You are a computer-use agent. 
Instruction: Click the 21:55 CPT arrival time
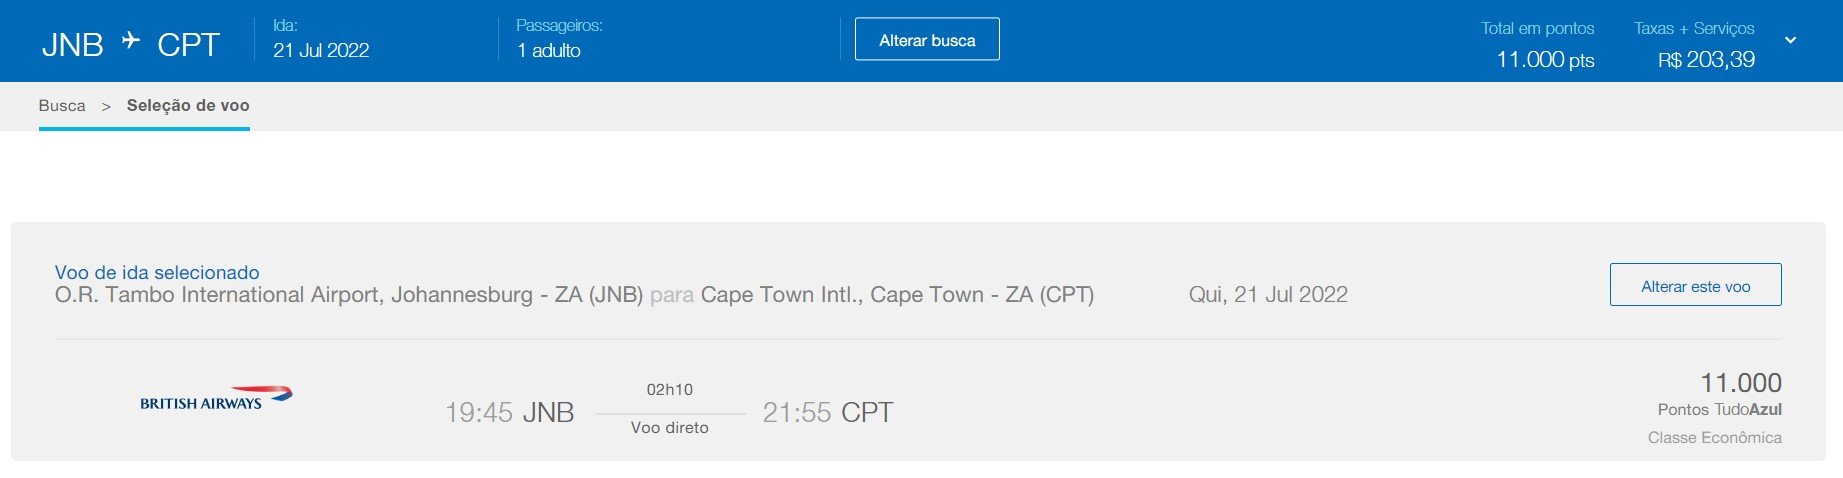(827, 412)
